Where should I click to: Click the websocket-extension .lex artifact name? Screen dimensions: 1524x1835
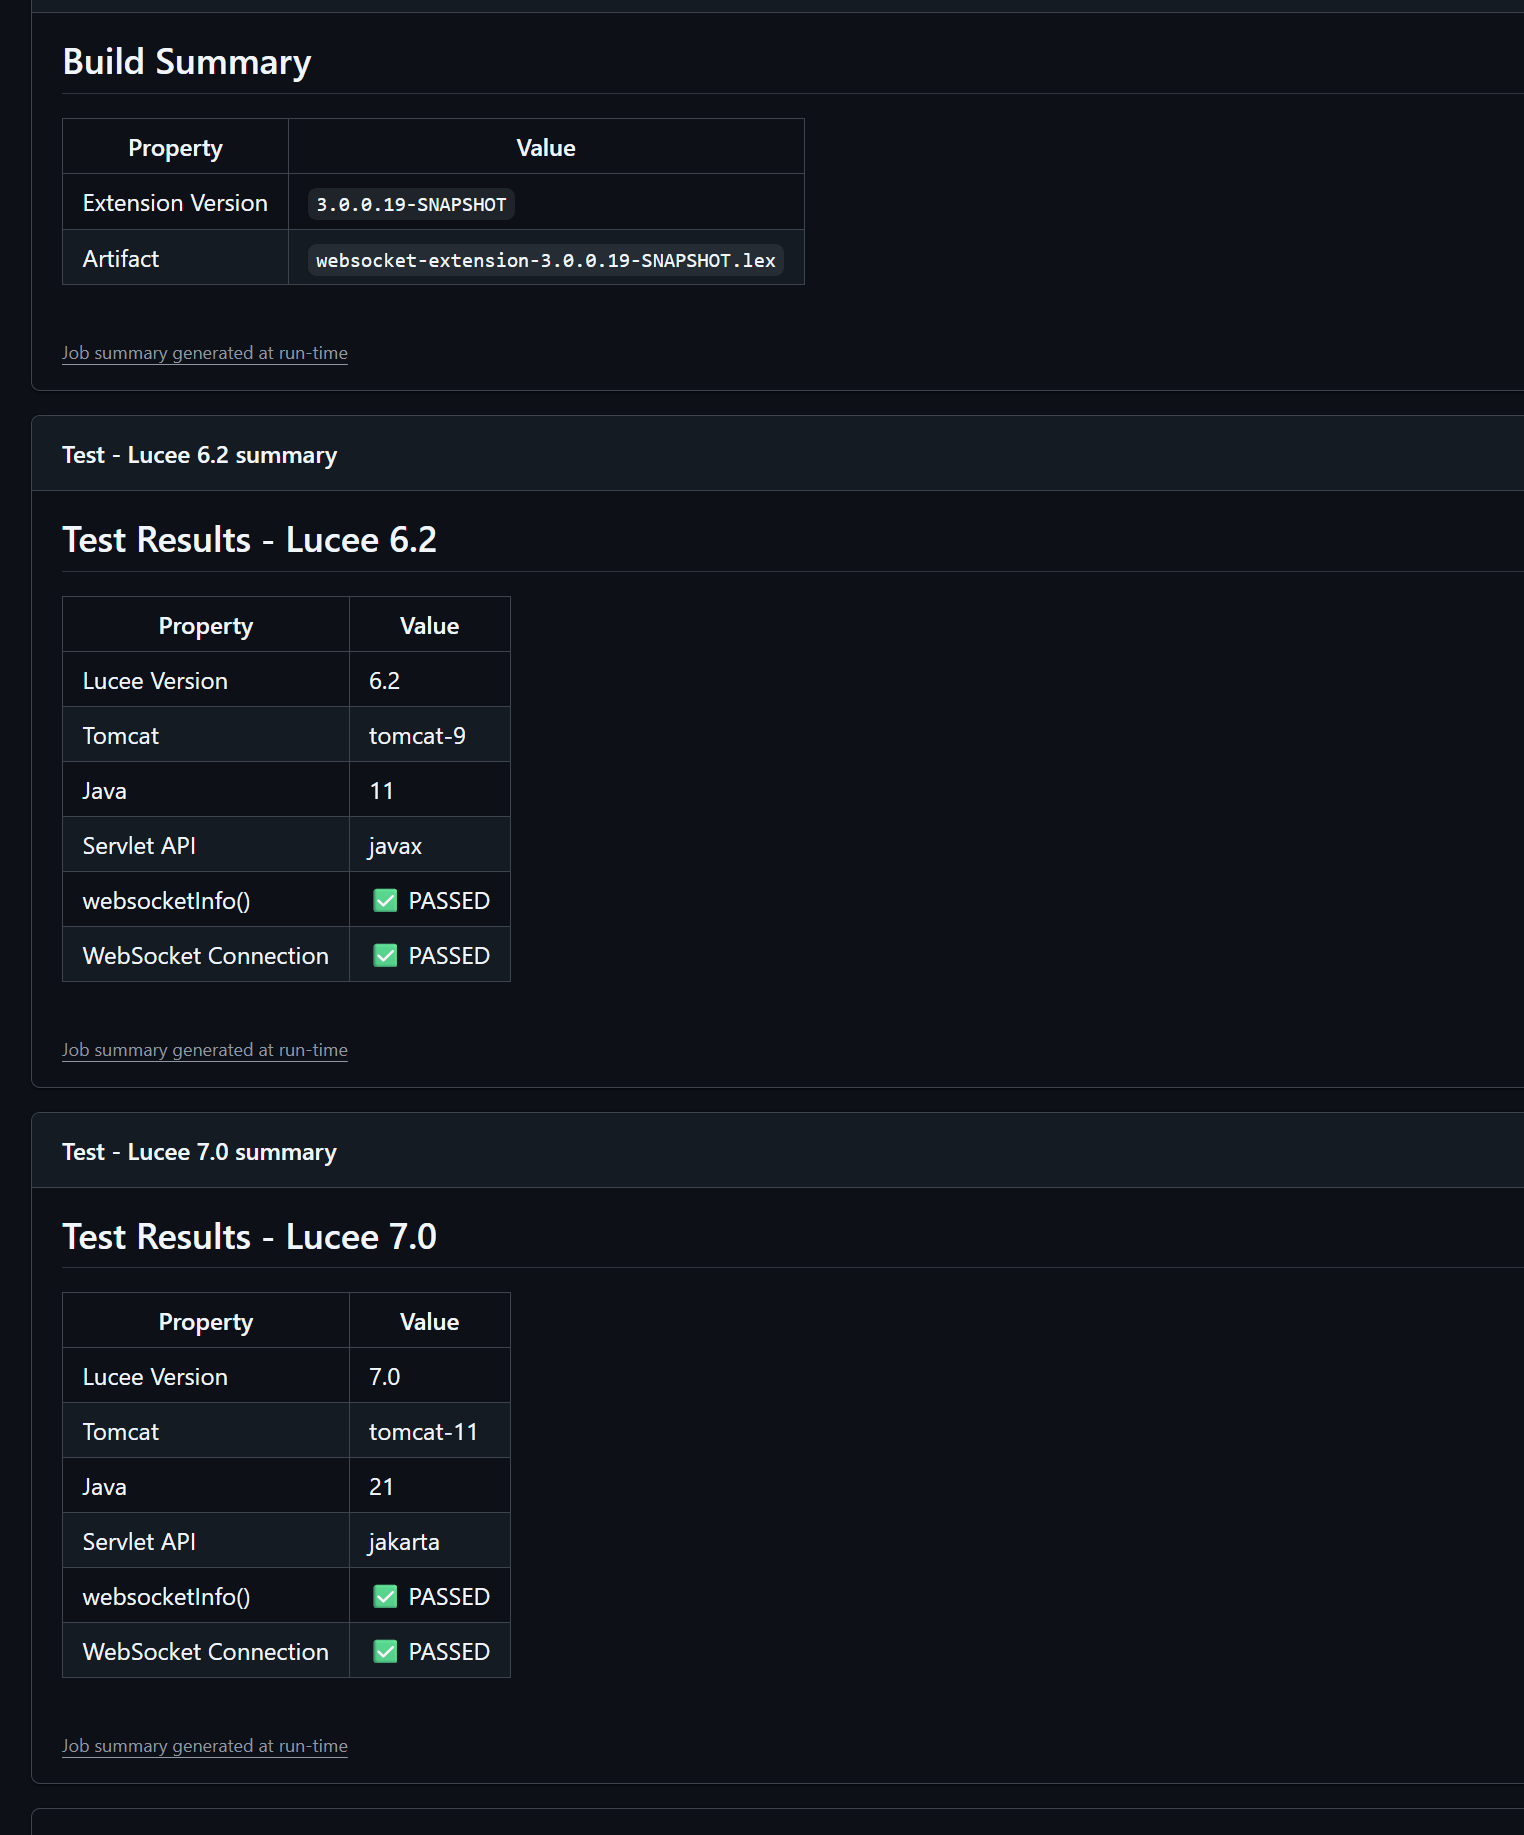(x=545, y=260)
